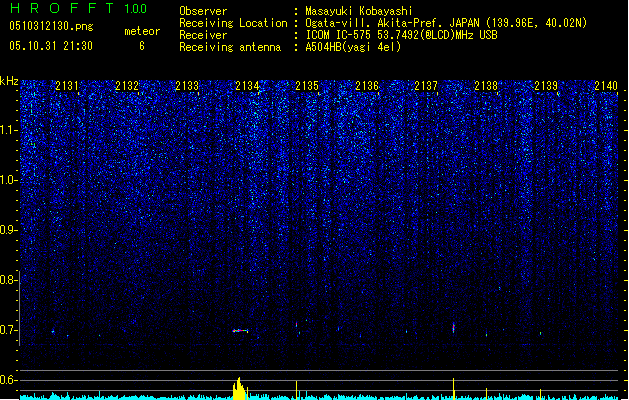Click the yellow intensity spike after 2137

click(x=454, y=388)
